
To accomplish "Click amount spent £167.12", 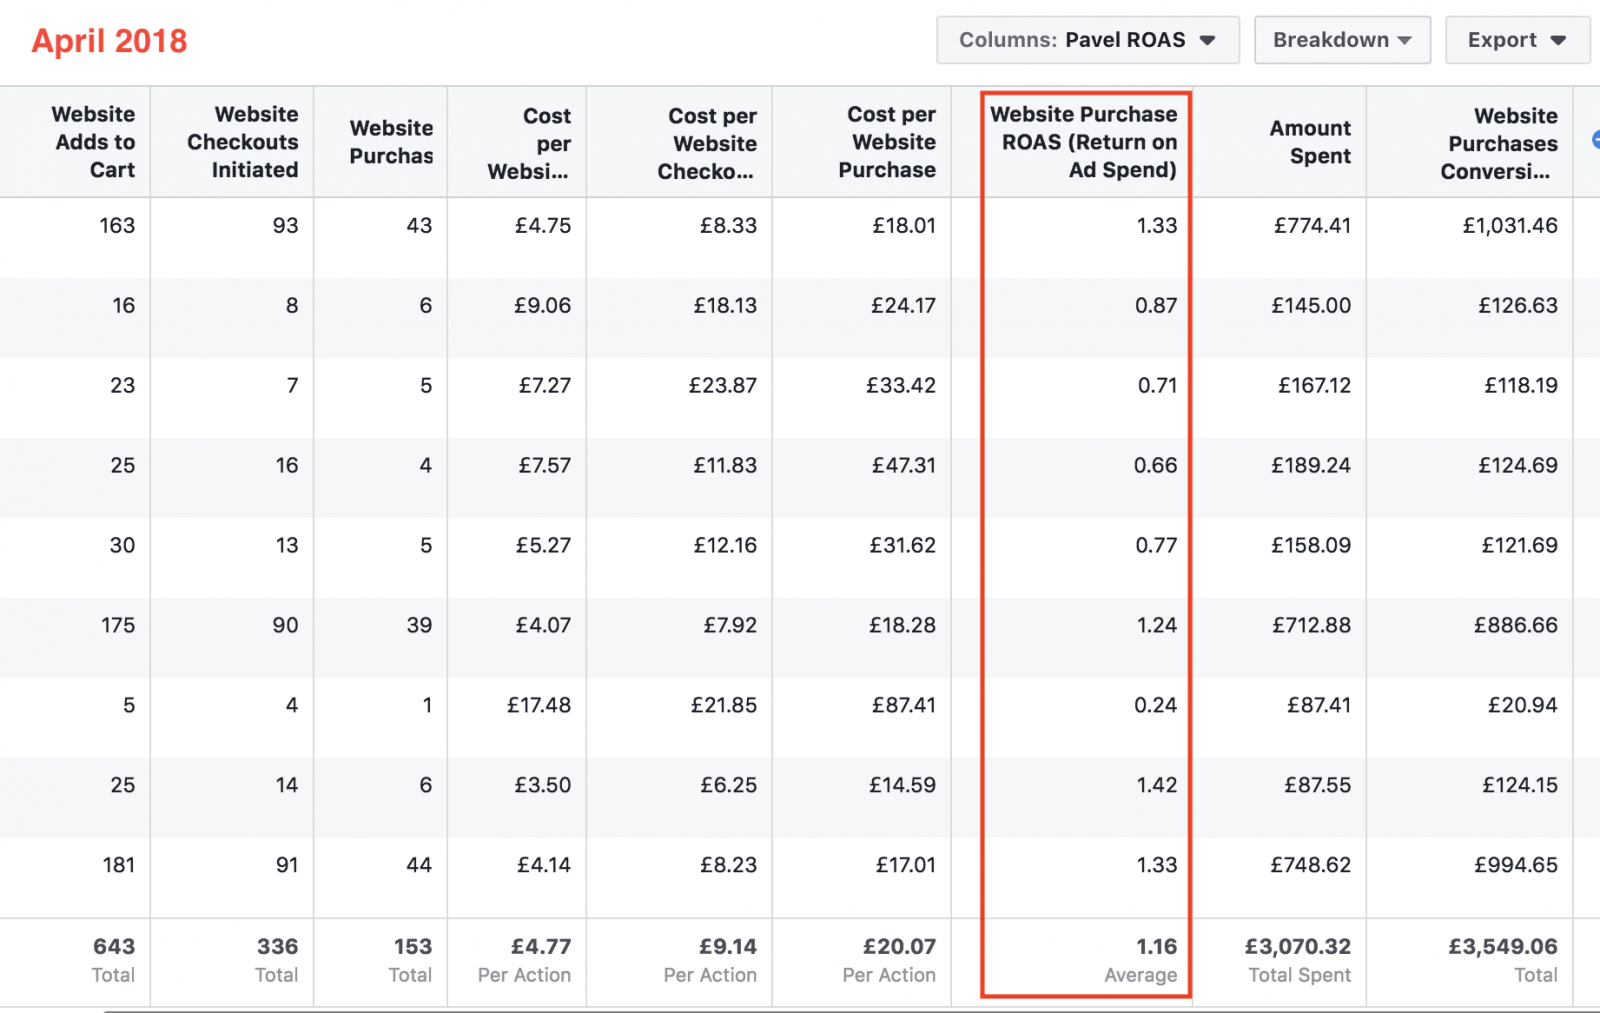I will pos(1314,386).
